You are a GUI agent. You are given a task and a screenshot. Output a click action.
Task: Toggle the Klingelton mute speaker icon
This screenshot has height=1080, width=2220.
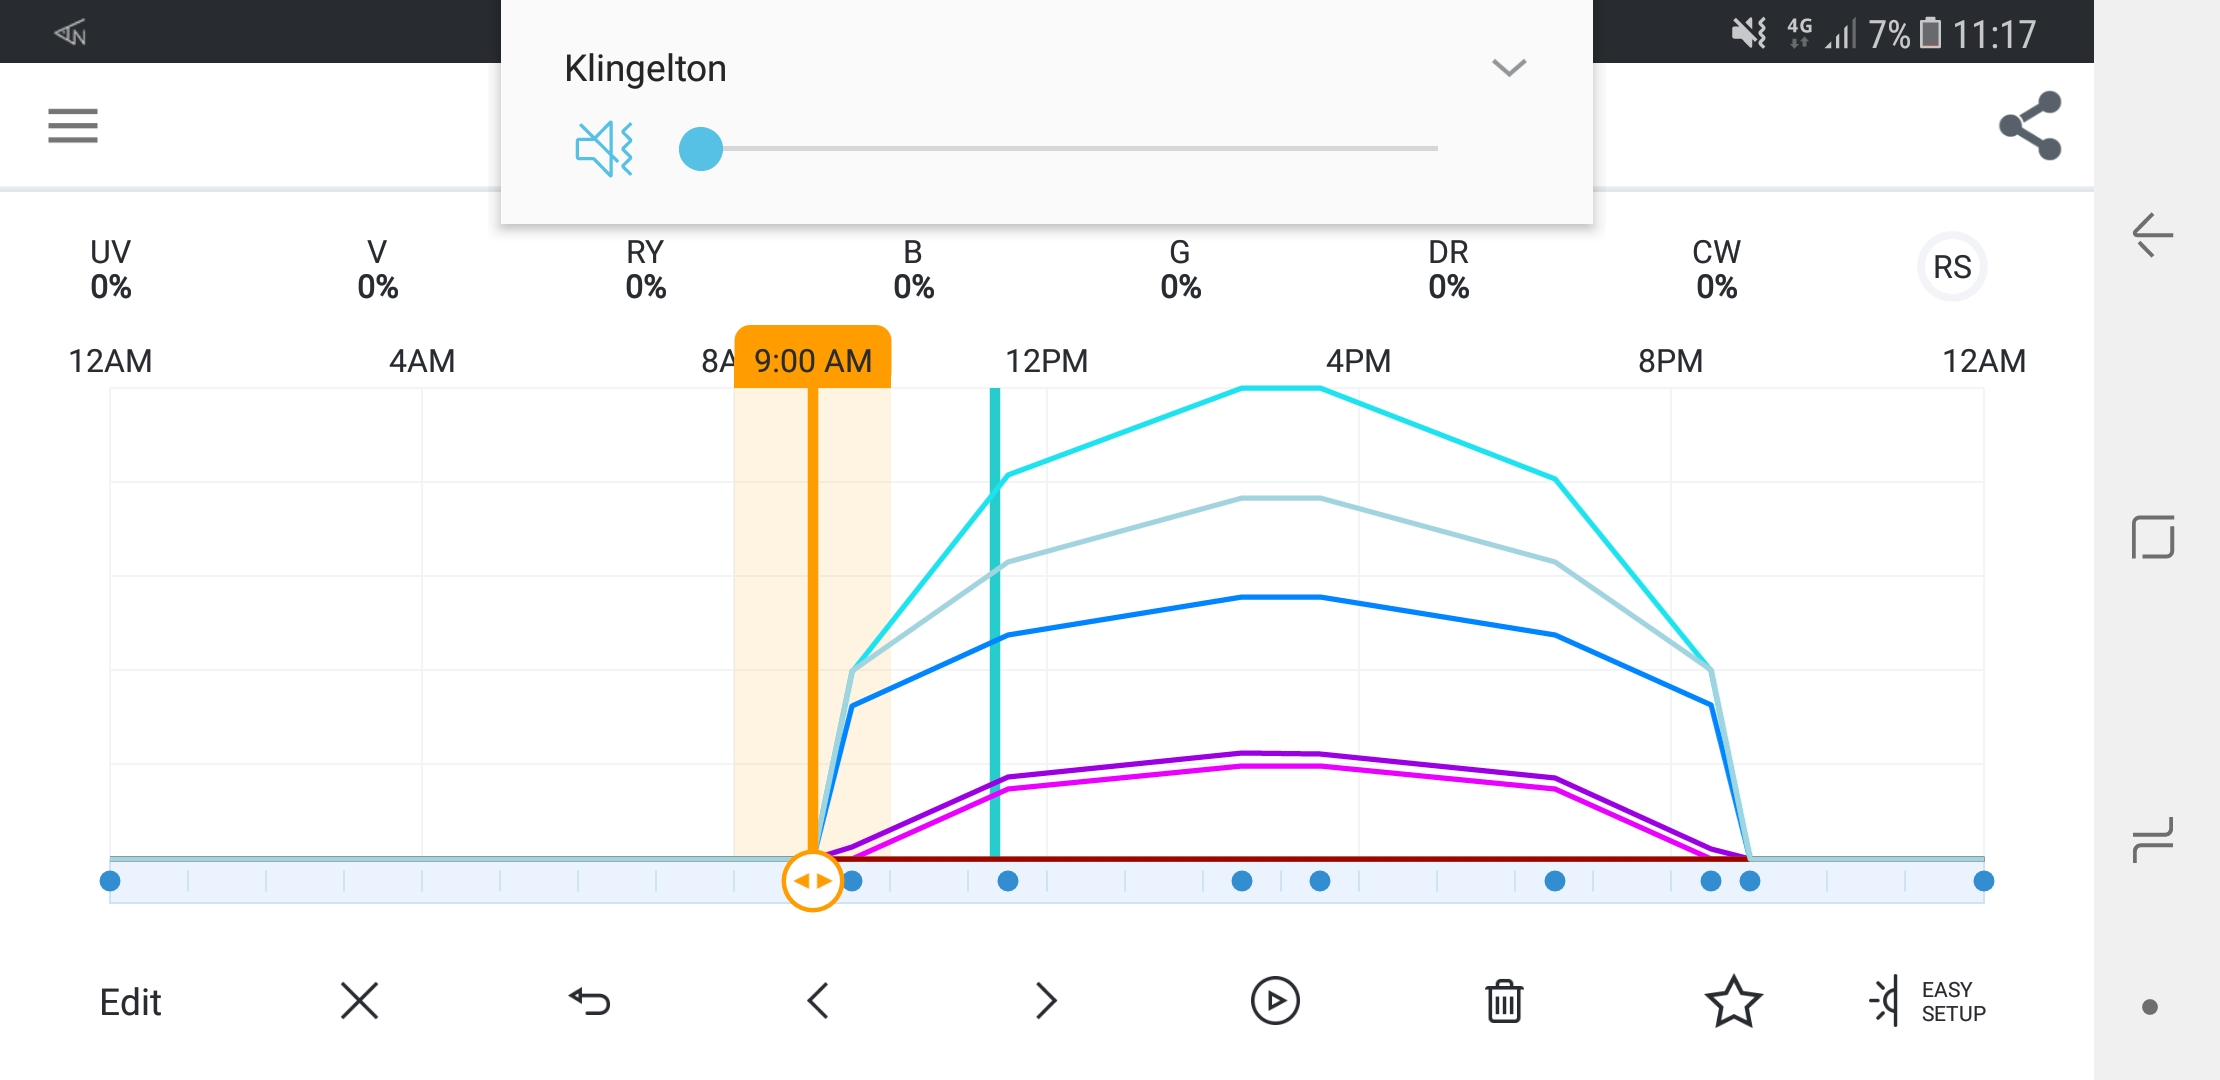tap(604, 149)
